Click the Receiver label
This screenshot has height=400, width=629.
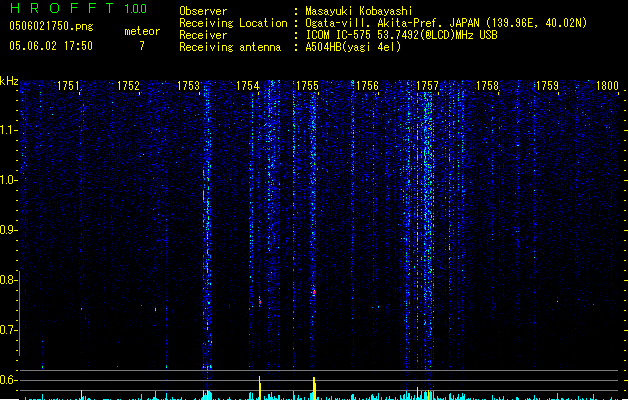(203, 35)
